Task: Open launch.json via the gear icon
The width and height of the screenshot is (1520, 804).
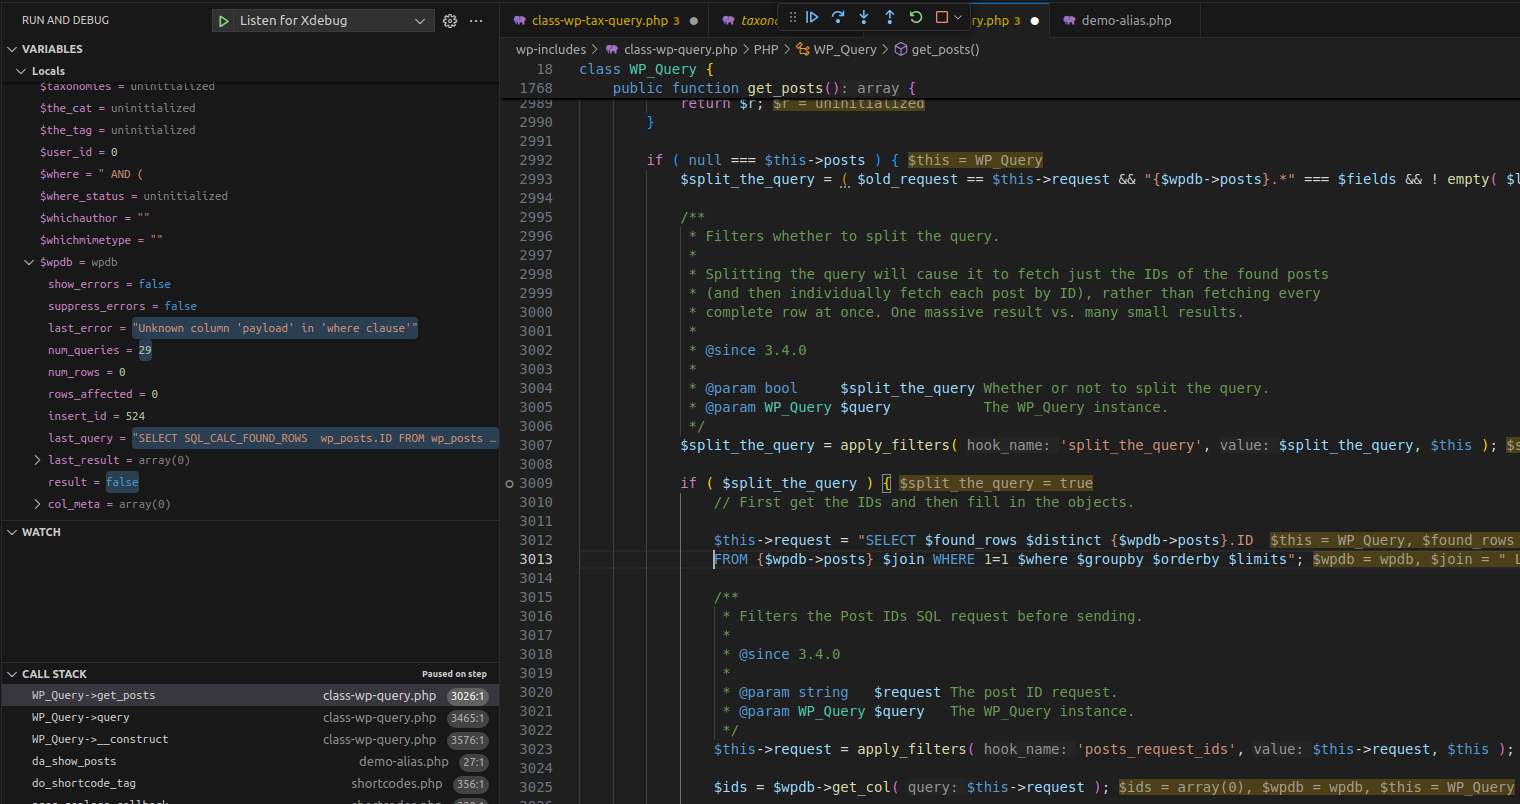Action: (x=450, y=21)
